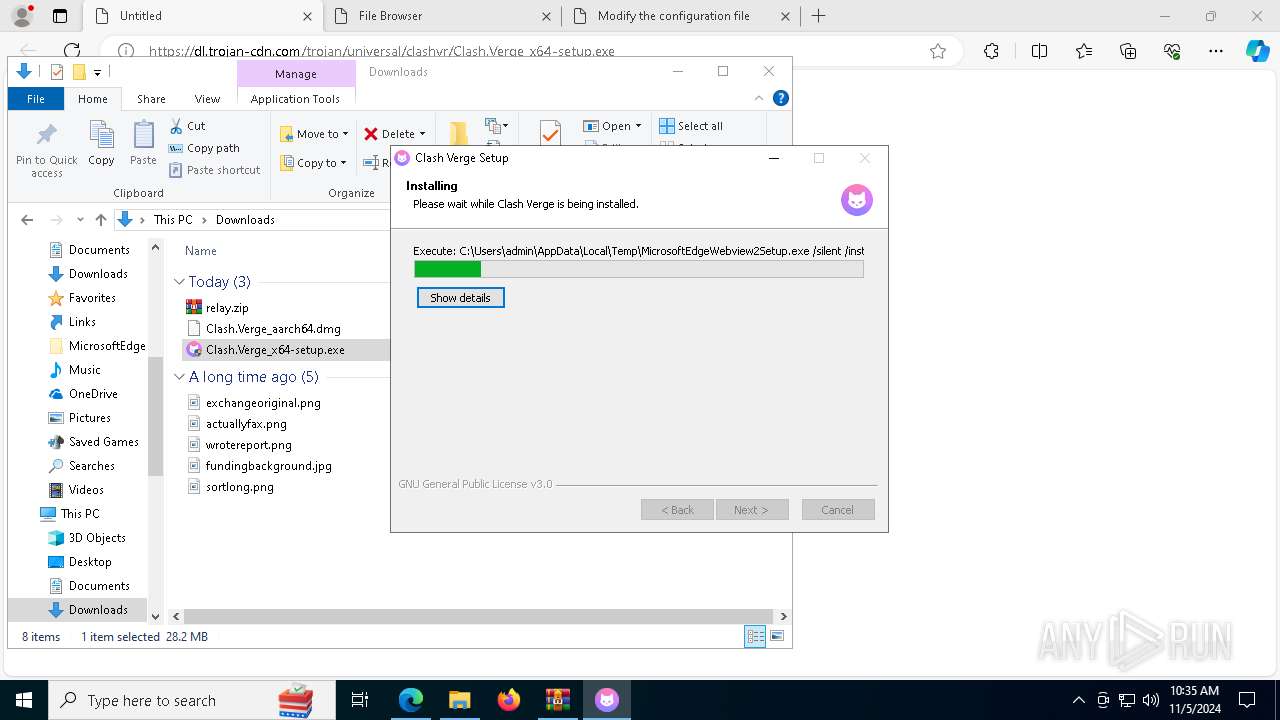
Task: Click the horizontal scrollbar in file list
Action: click(x=479, y=616)
